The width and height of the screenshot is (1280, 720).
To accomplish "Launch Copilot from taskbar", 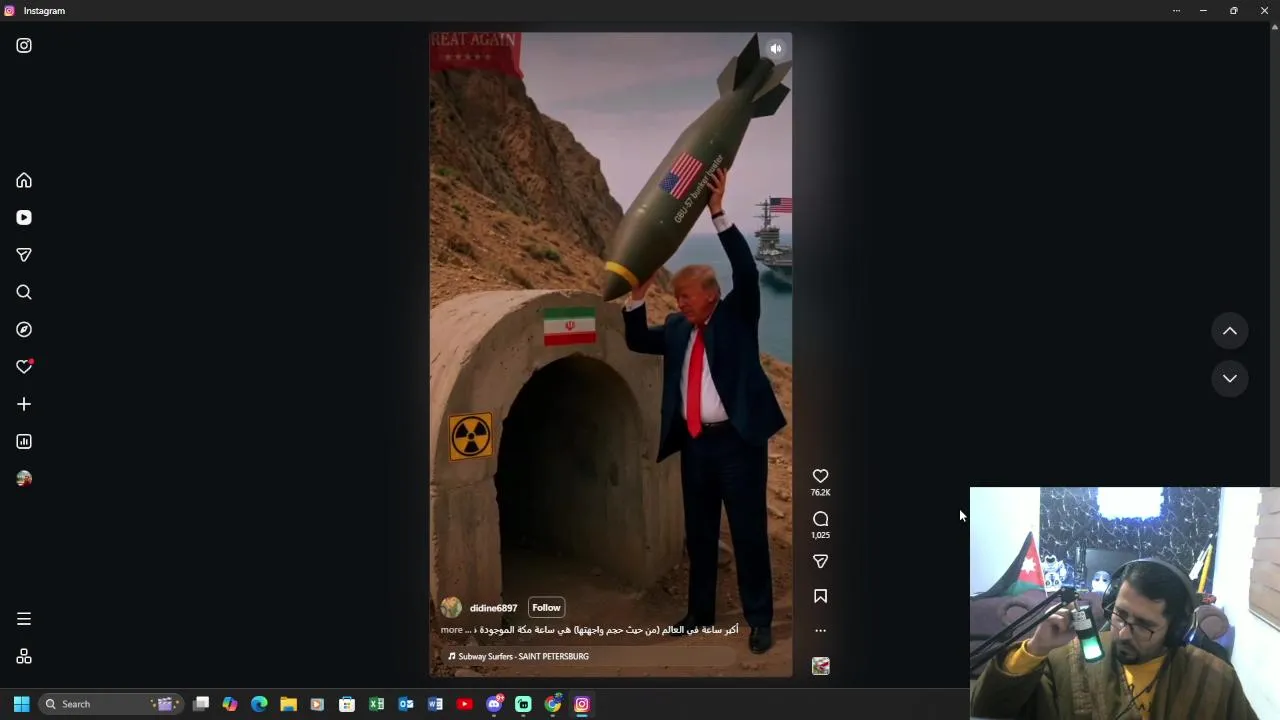I will pos(230,704).
